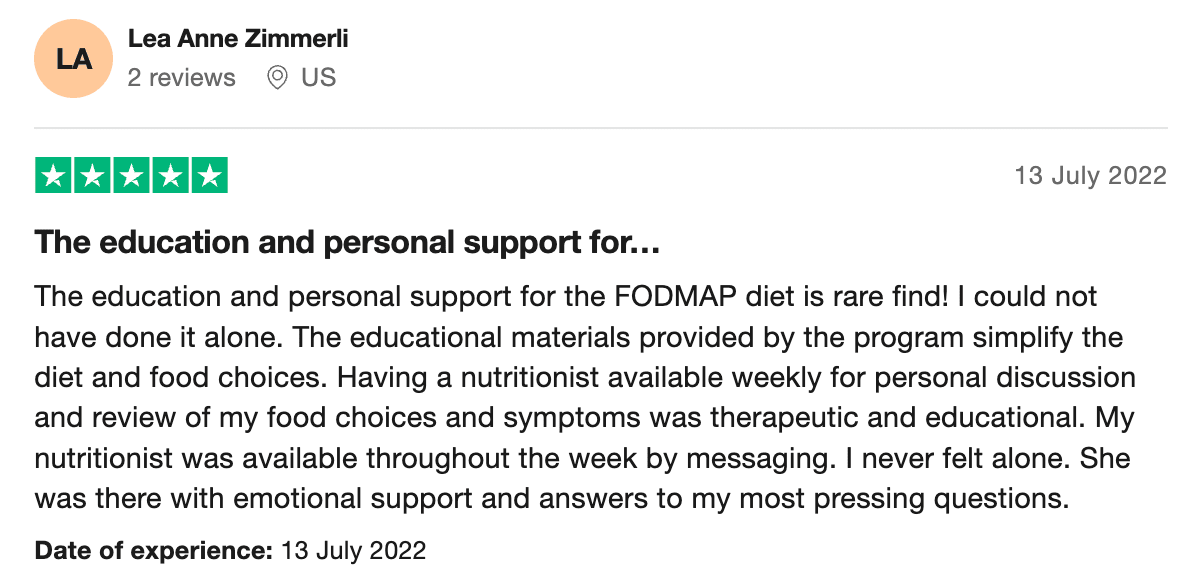
Task: Click the second green star
Action: (x=92, y=175)
